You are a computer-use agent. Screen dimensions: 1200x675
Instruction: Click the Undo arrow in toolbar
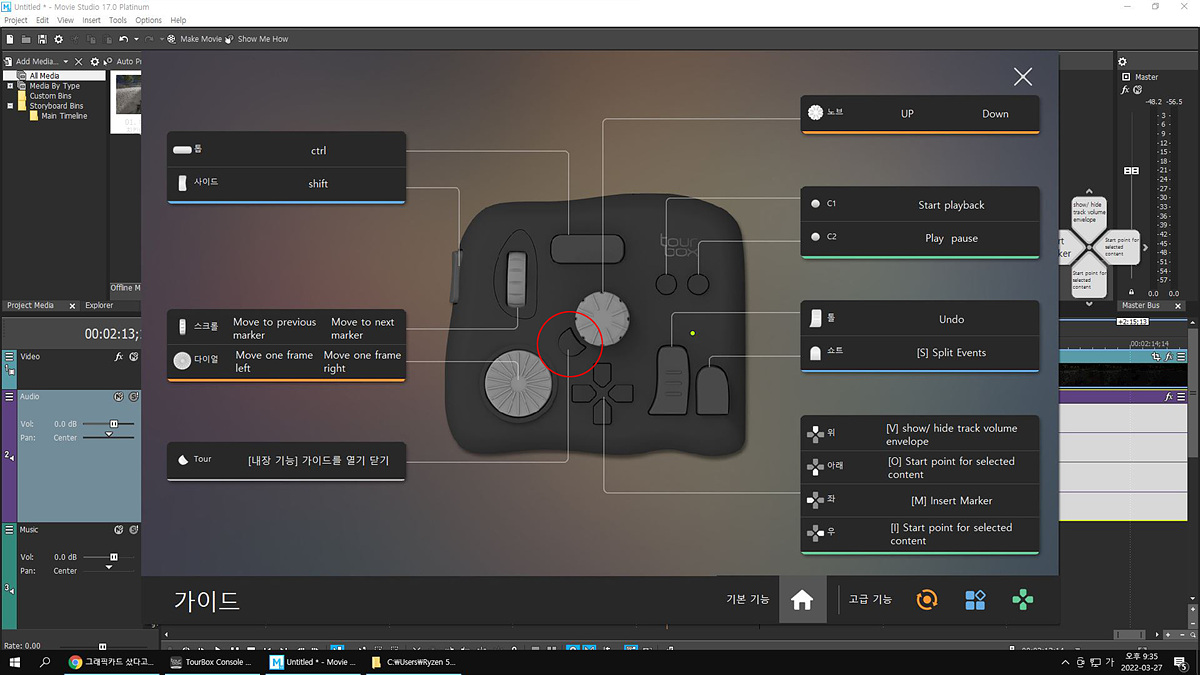coord(122,39)
